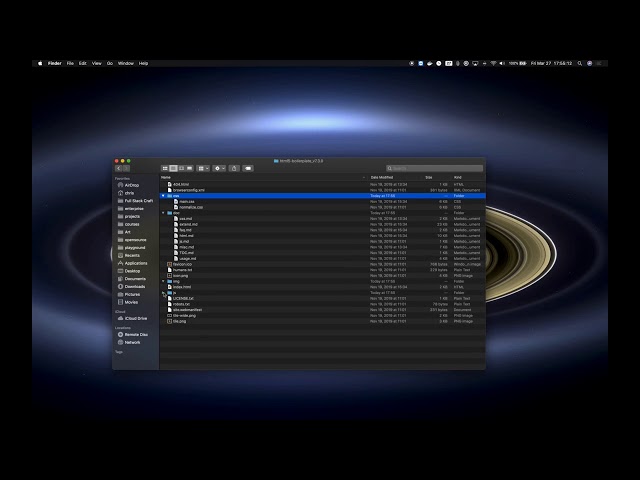The width and height of the screenshot is (640, 480).
Task: Collapse the css folder
Action: coord(163,196)
